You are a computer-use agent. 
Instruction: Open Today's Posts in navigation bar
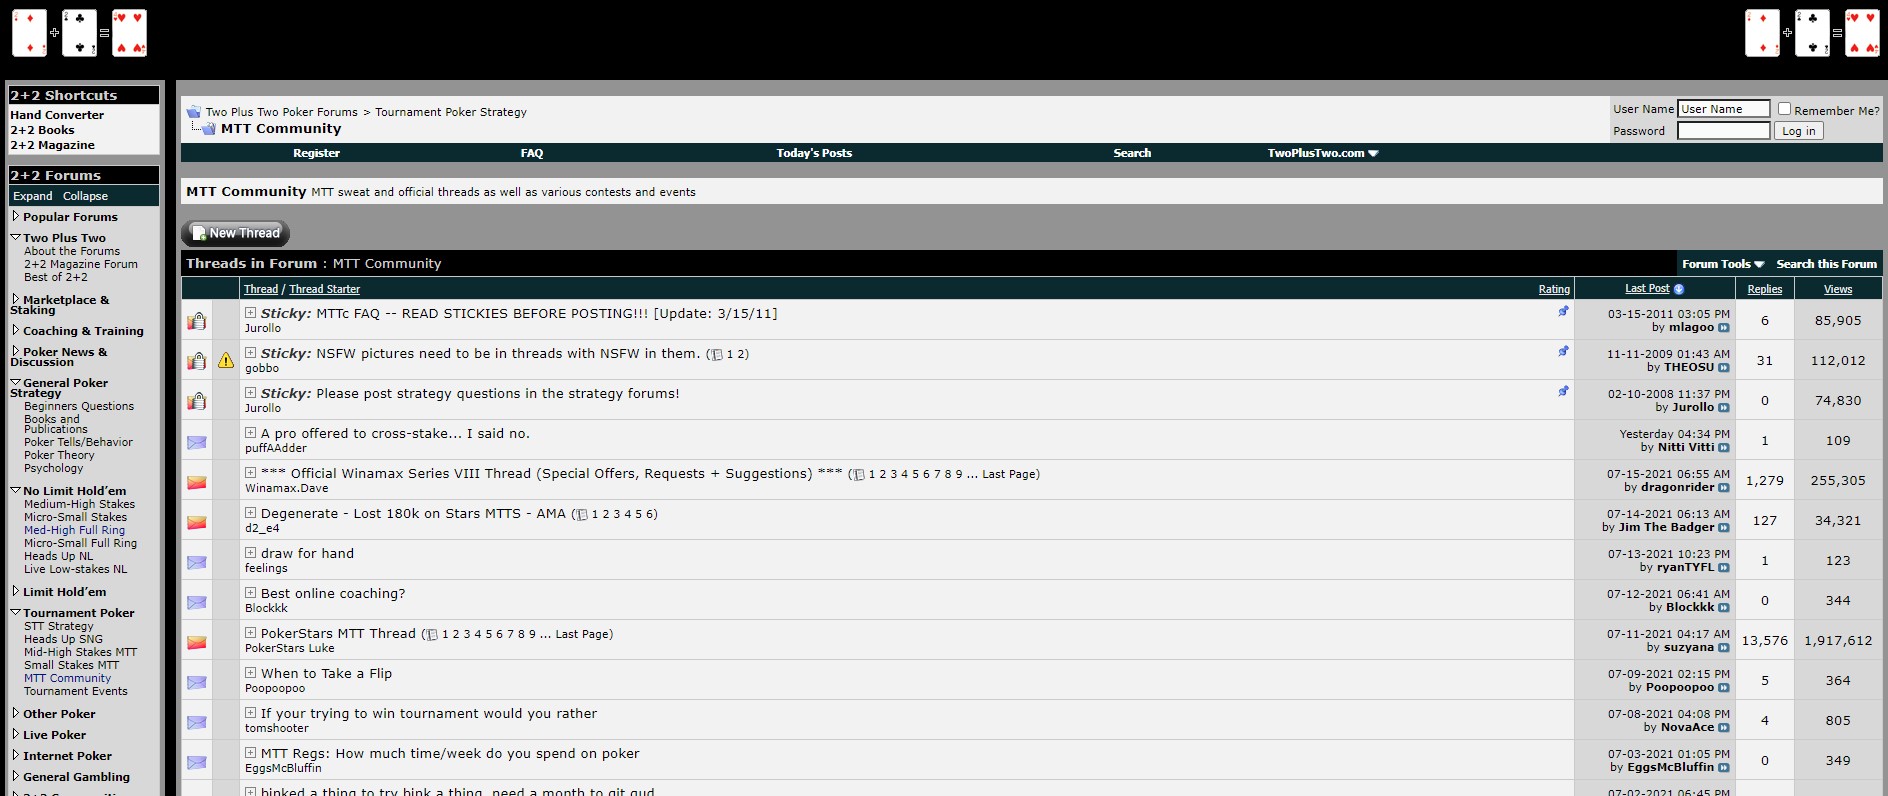tap(814, 153)
